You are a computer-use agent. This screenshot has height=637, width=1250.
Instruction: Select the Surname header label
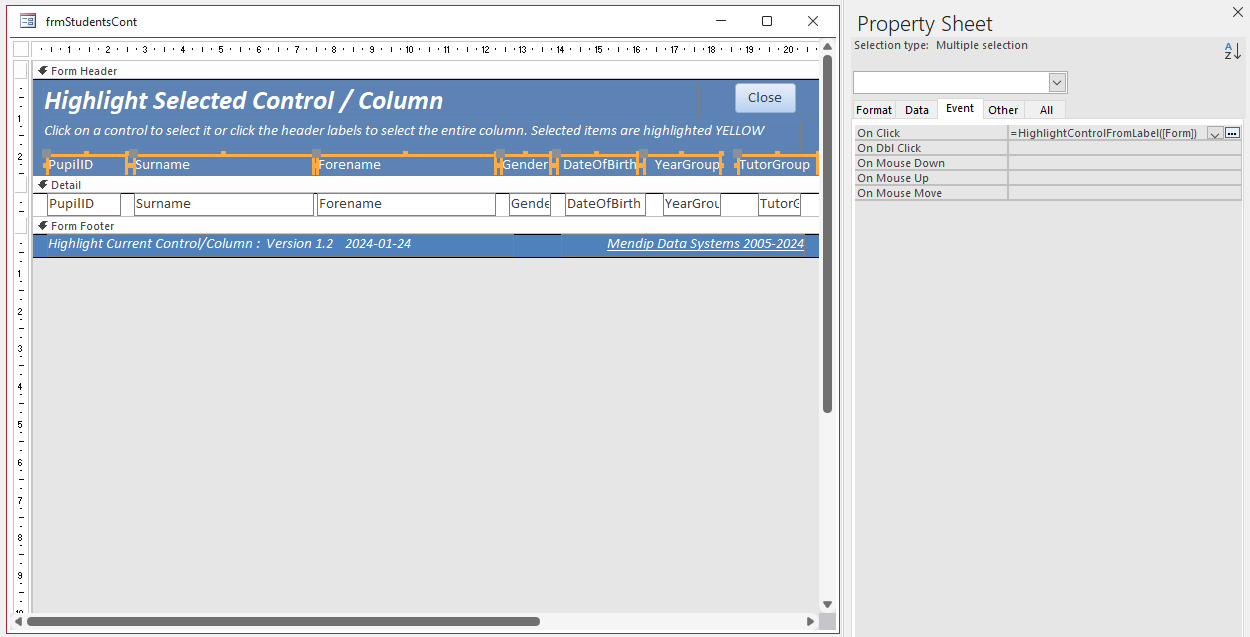(x=223, y=165)
